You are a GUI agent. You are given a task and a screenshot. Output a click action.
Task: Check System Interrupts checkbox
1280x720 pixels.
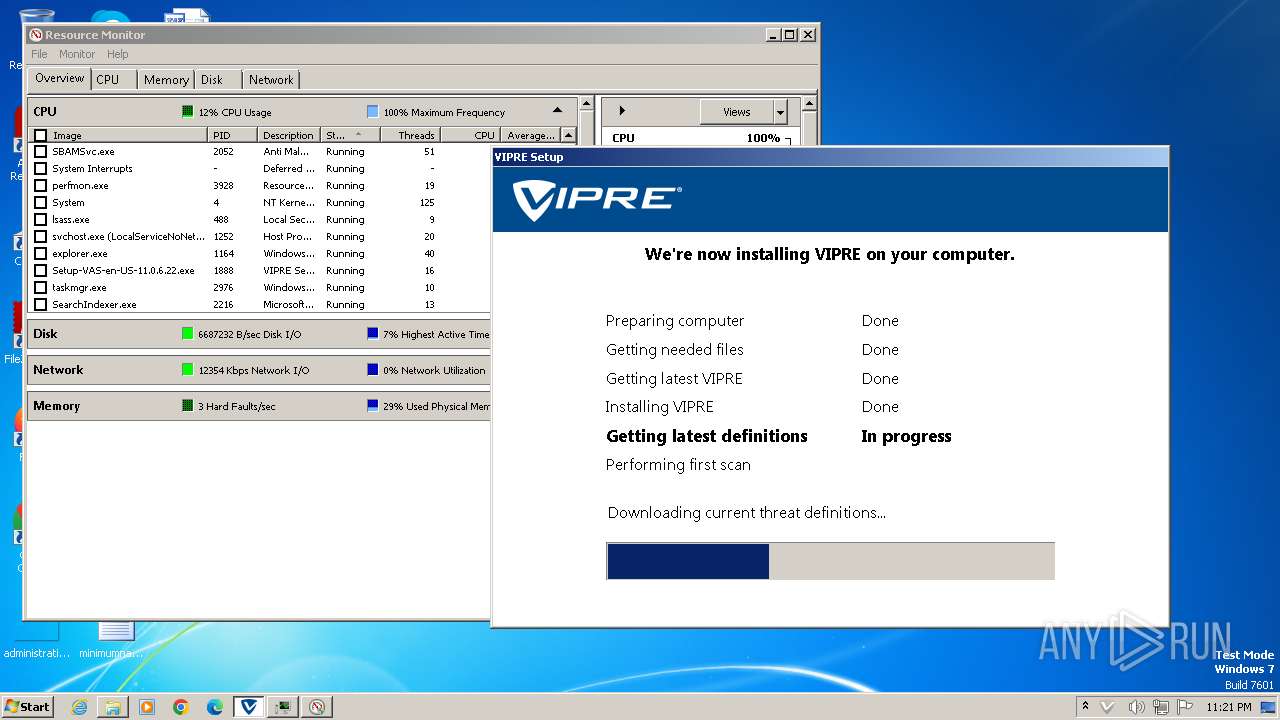coord(40,169)
